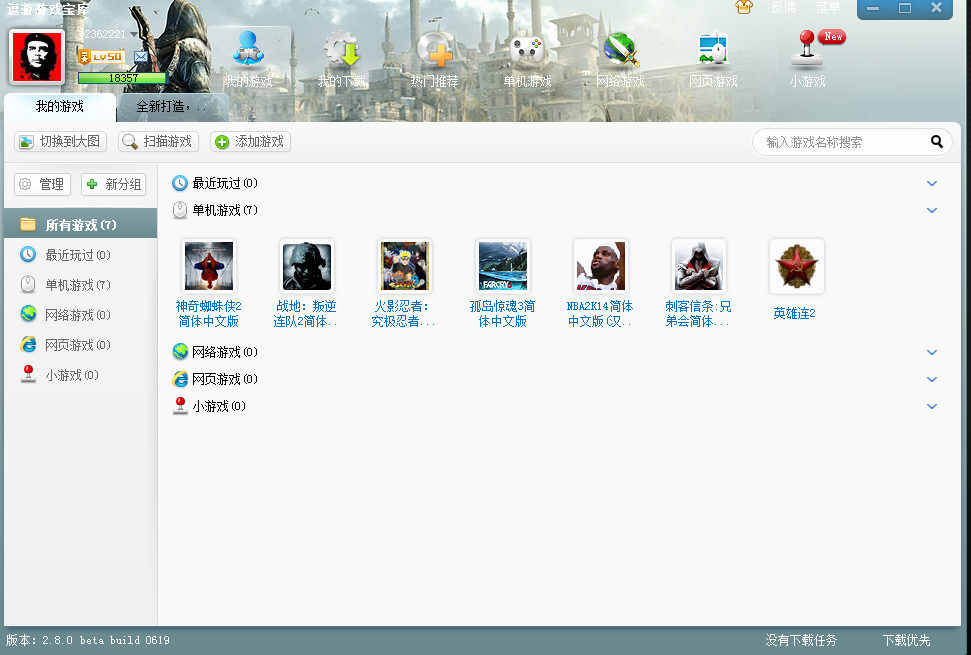This screenshot has height=655, width=971.
Task: Click the 英雄连2 title link
Action: [795, 313]
